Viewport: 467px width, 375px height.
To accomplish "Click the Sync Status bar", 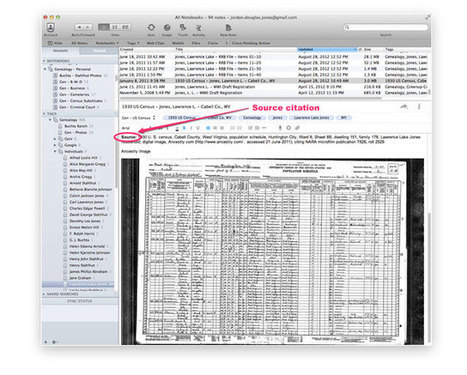I will [x=80, y=301].
